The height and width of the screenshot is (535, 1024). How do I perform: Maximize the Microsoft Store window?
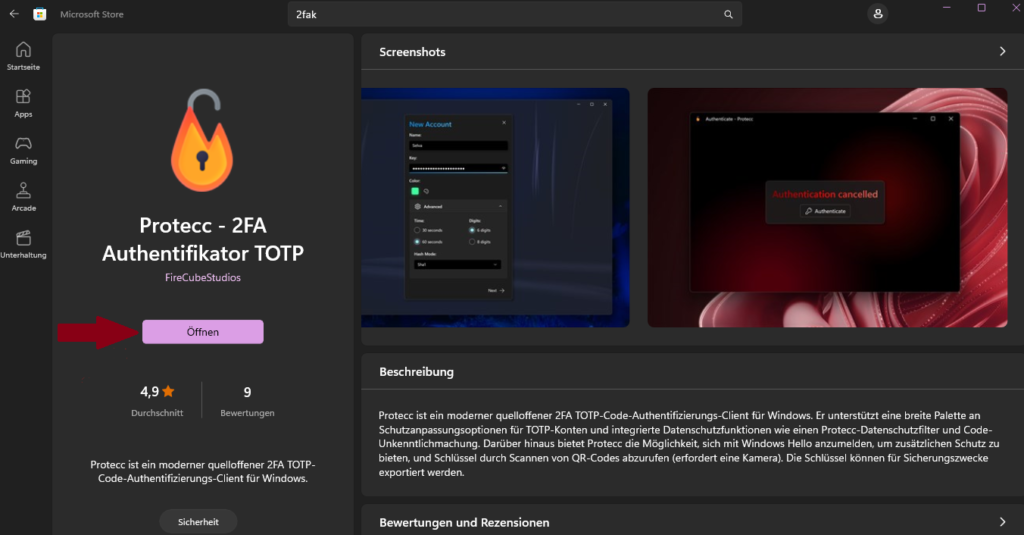click(982, 8)
